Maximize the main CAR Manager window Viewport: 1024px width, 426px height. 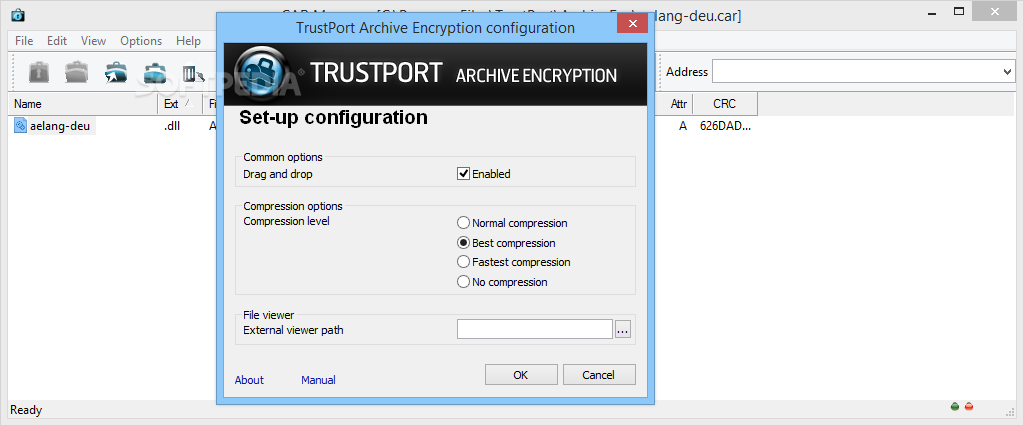[x=958, y=11]
